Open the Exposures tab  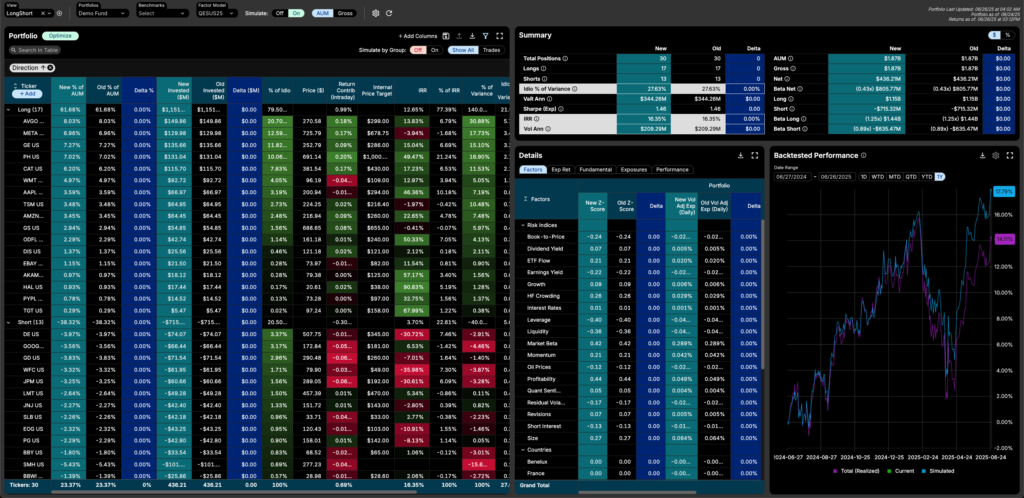(x=633, y=170)
